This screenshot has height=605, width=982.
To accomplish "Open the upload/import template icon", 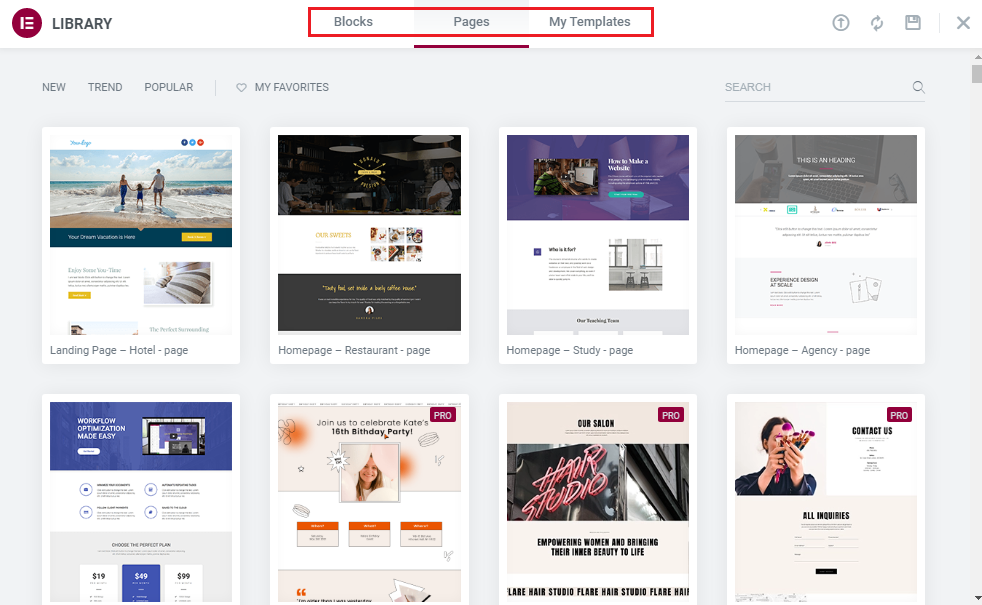I will pos(840,23).
